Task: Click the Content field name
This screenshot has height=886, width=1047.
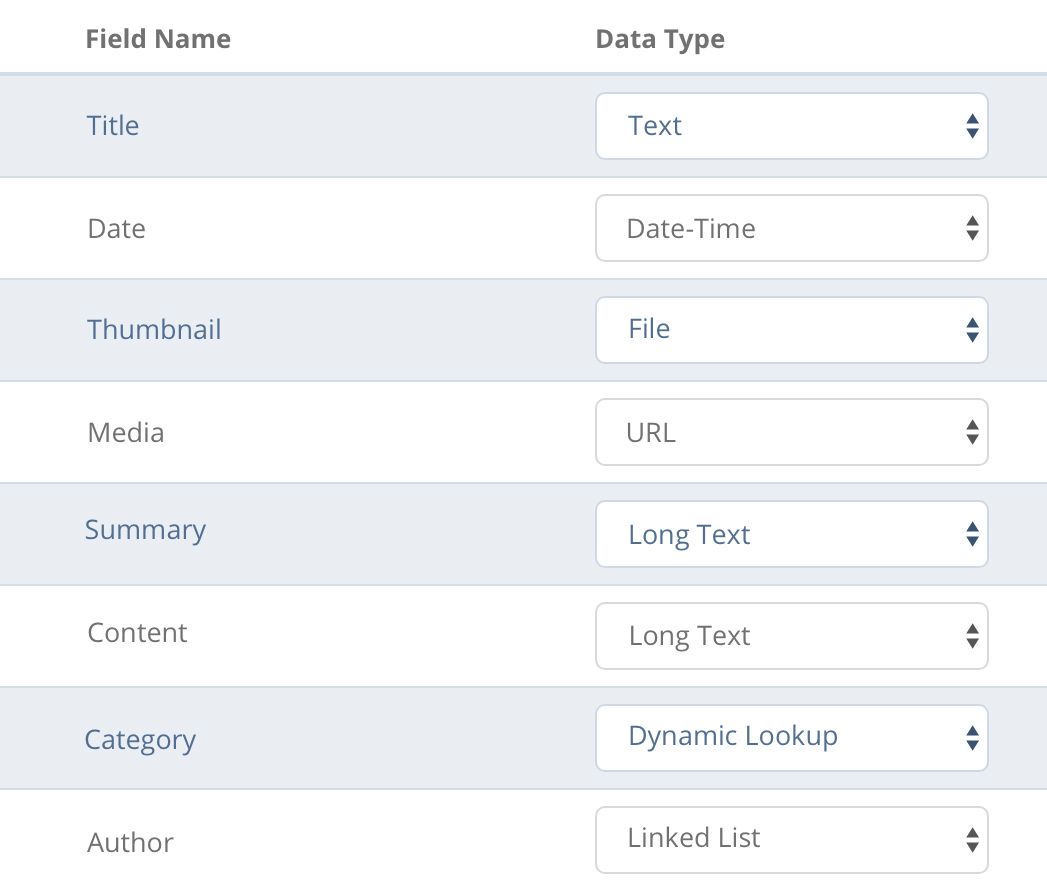Action: [x=137, y=633]
